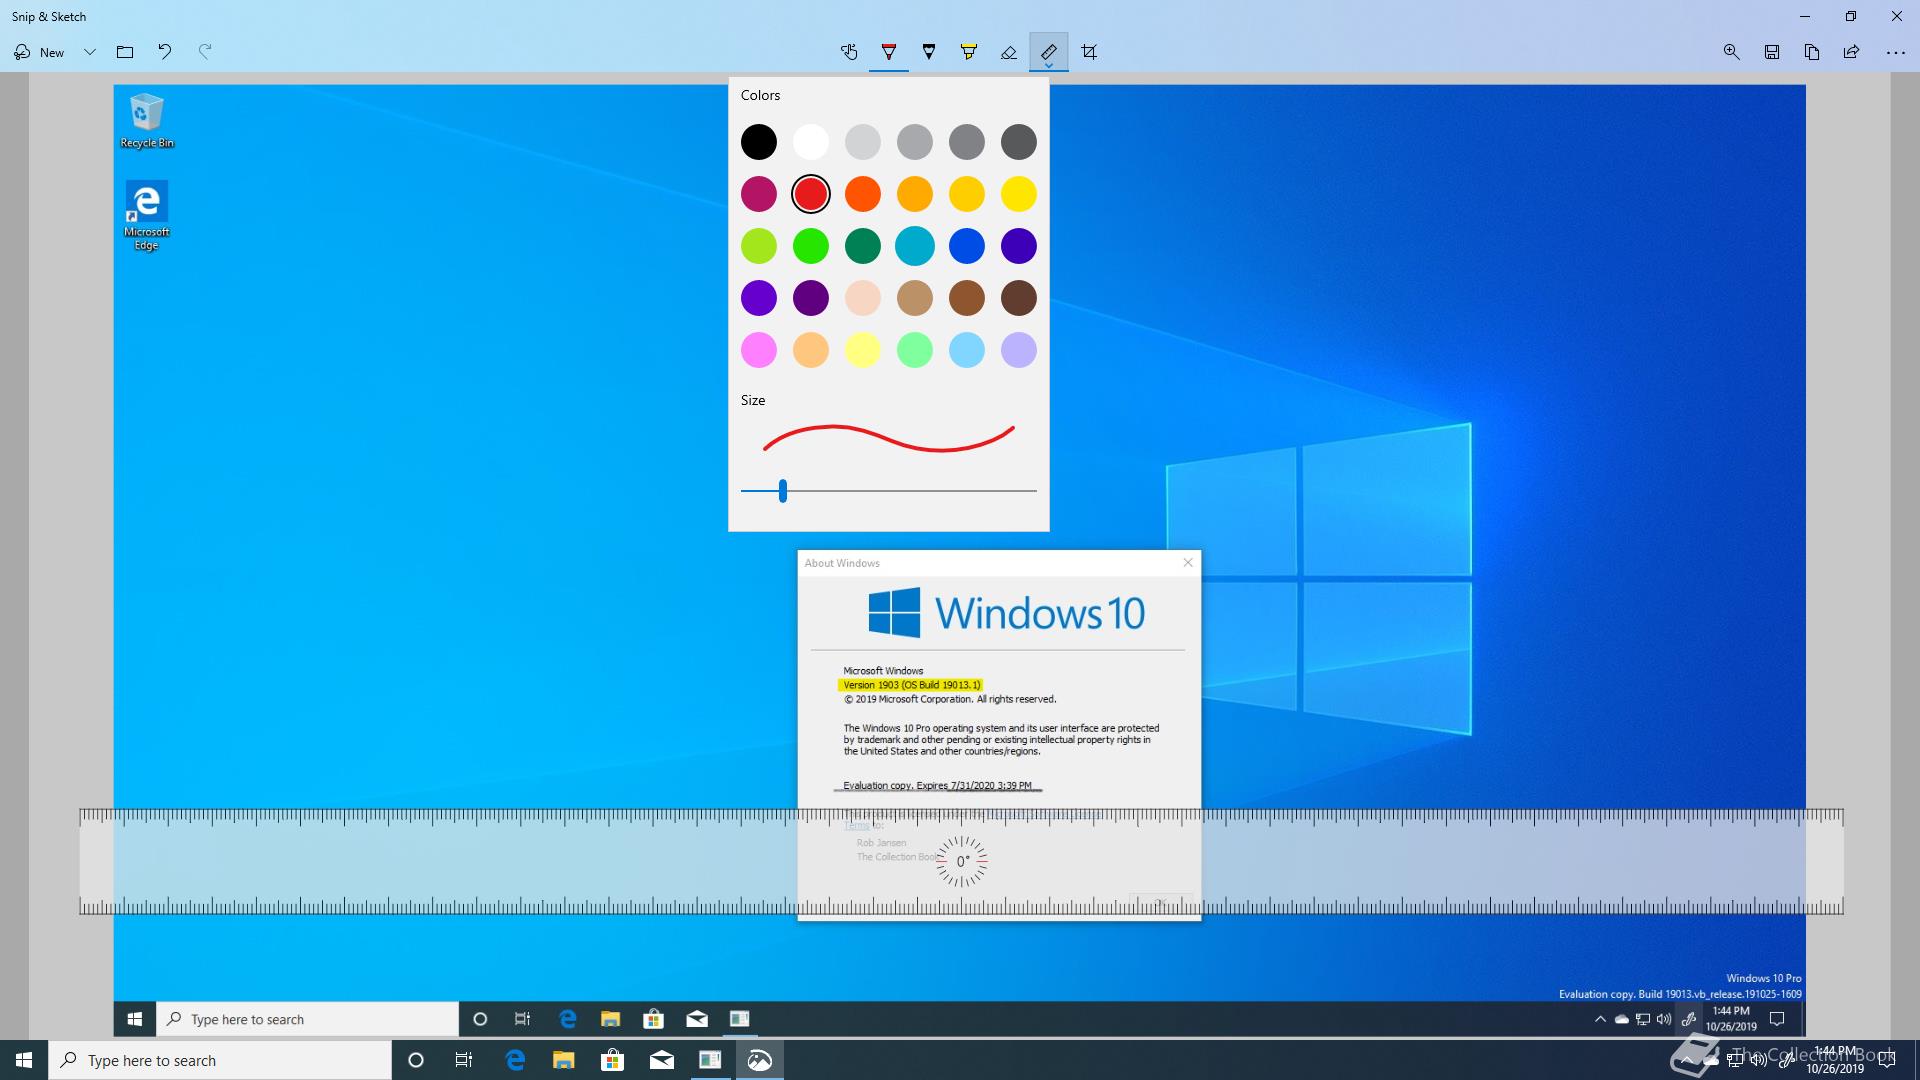Pick the orange color swatch

pos(863,194)
